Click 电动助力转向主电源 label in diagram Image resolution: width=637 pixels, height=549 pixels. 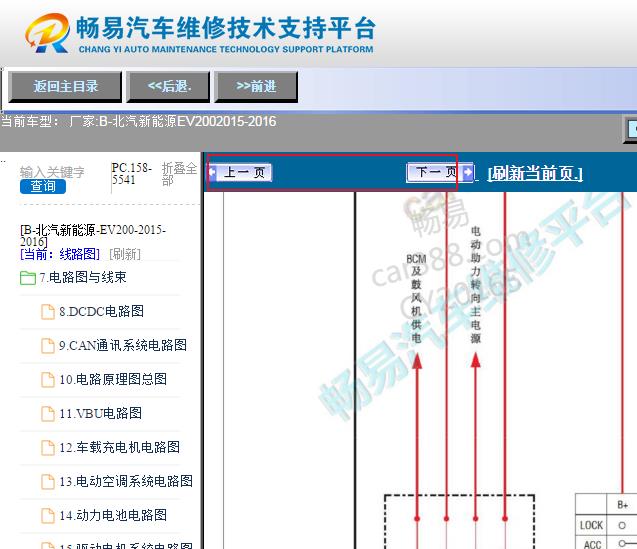point(475,285)
